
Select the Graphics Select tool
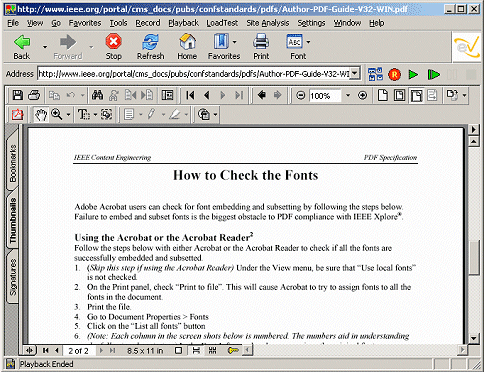tap(107, 115)
